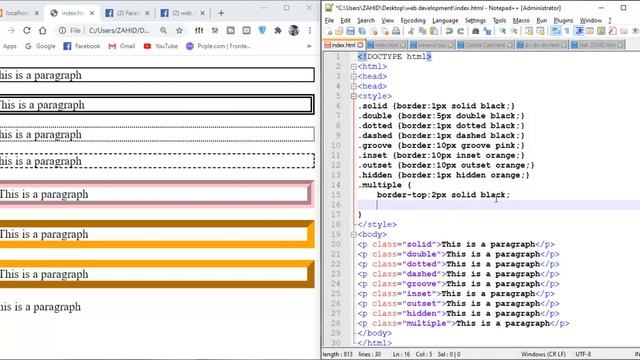Open the Pirple.com bookmark
Screen dimensions: 640x360
(x=218, y=46)
